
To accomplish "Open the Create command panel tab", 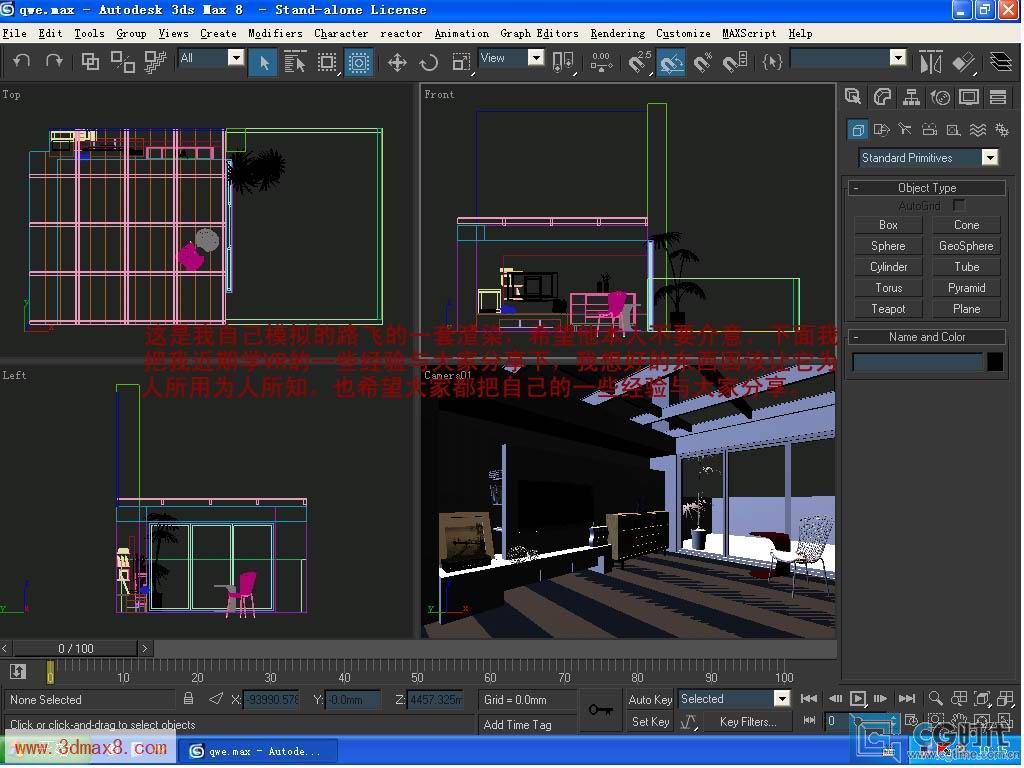I will 853,97.
